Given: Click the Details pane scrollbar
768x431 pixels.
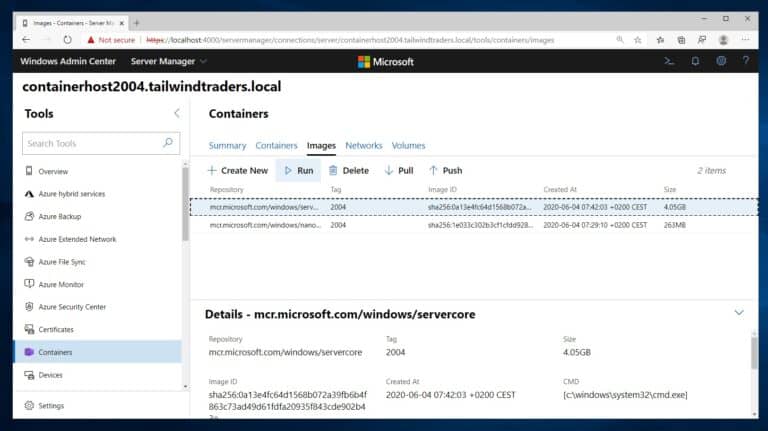Looking at the screenshot, I should (x=754, y=353).
